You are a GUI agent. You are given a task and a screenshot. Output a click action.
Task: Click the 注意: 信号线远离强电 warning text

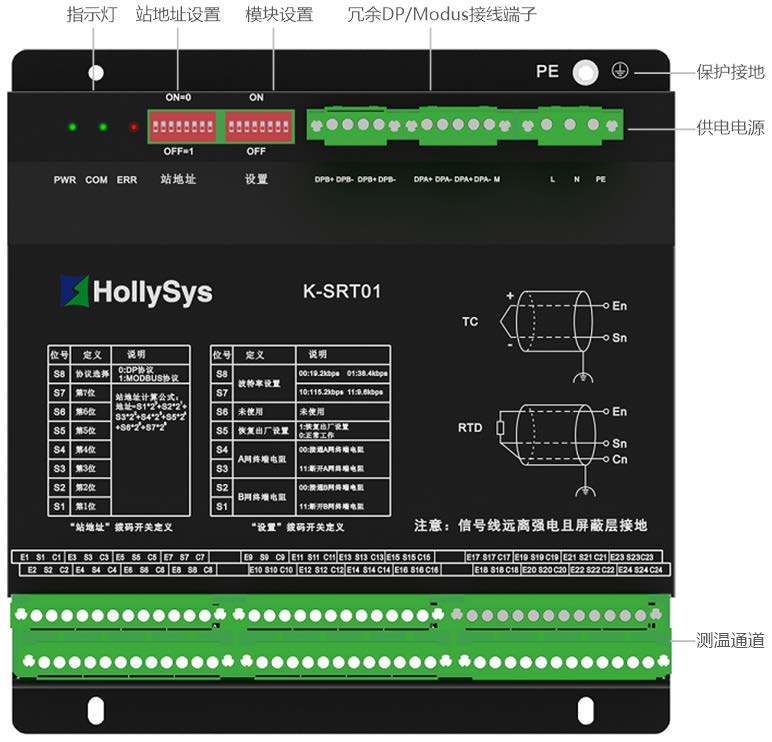[x=531, y=525]
